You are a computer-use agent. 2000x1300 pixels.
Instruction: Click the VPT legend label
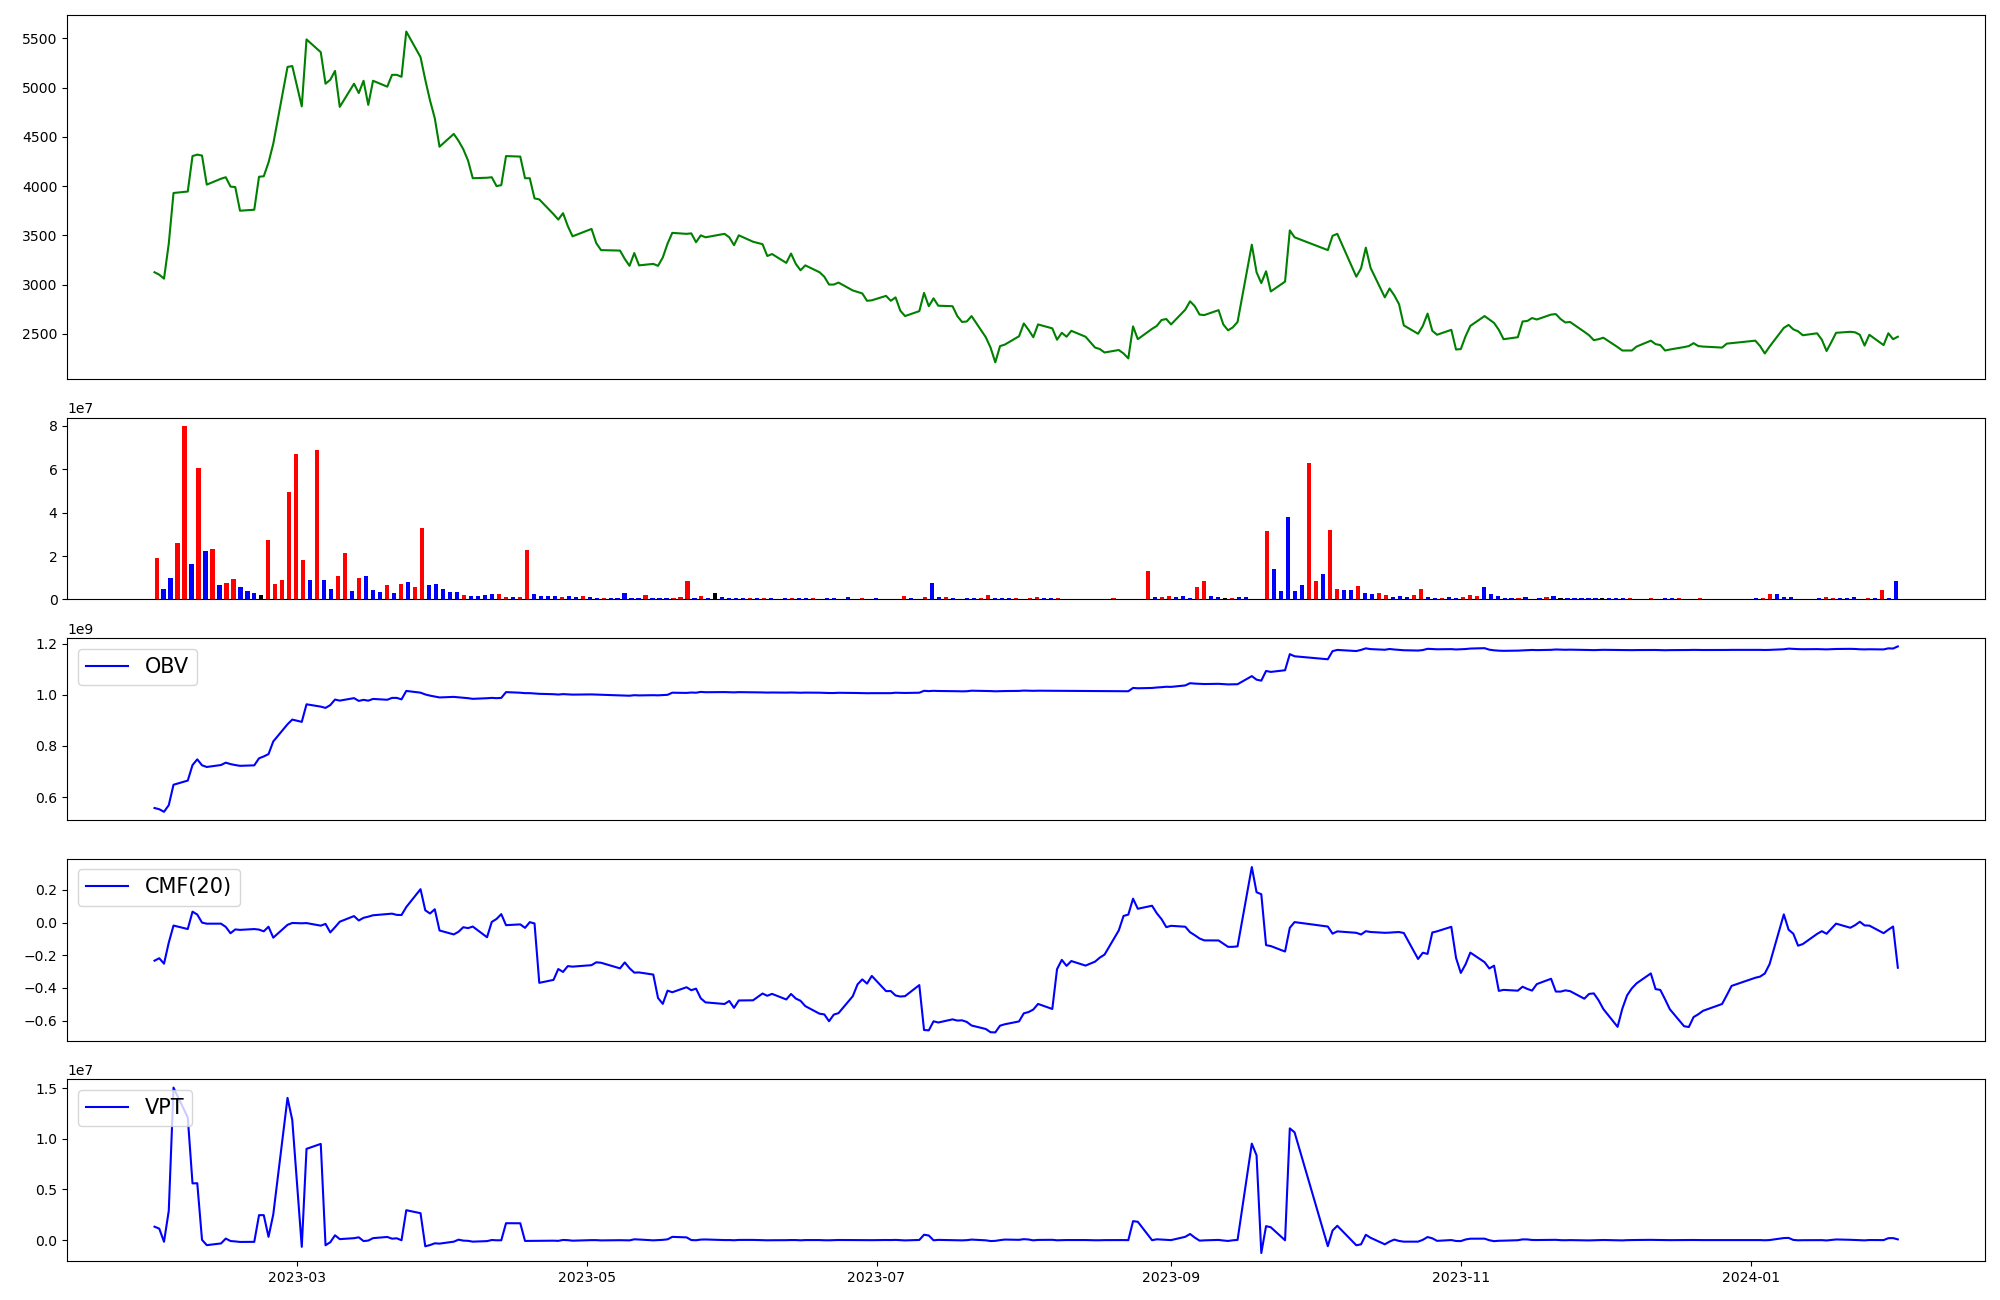click(x=164, y=1107)
